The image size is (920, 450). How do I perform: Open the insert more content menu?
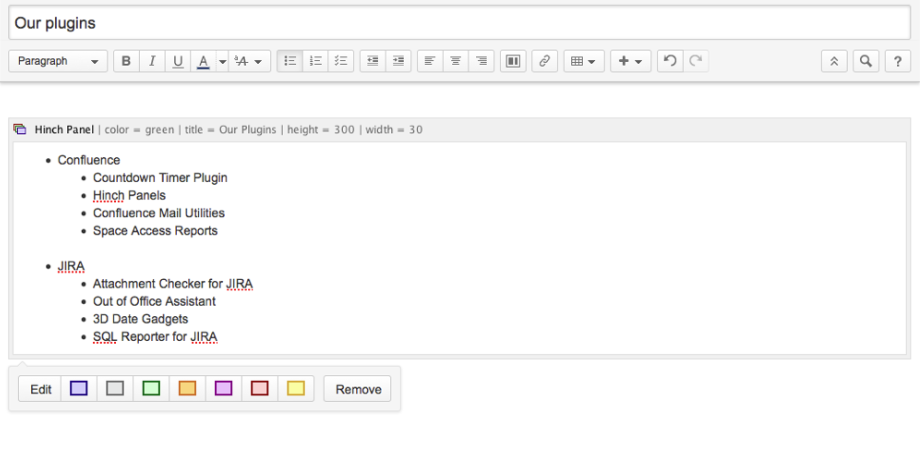coord(631,61)
